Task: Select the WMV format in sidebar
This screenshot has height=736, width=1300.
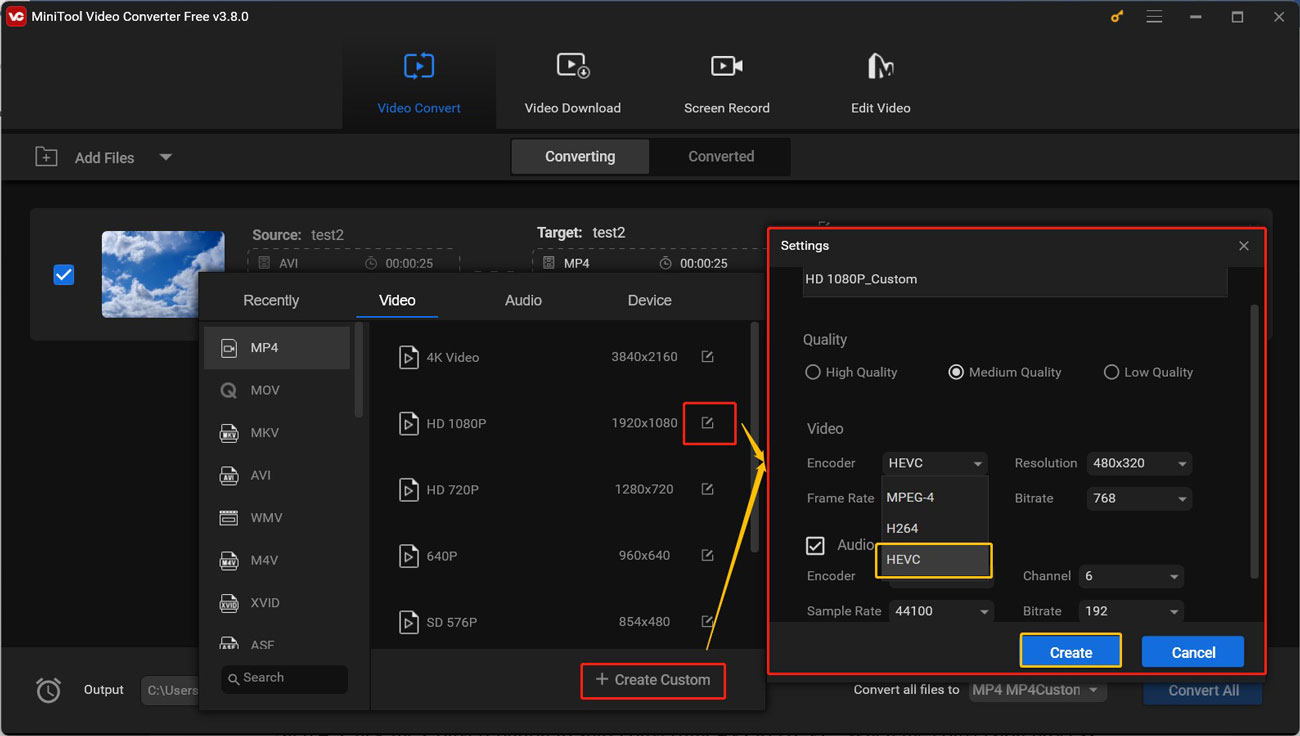Action: tap(277, 518)
